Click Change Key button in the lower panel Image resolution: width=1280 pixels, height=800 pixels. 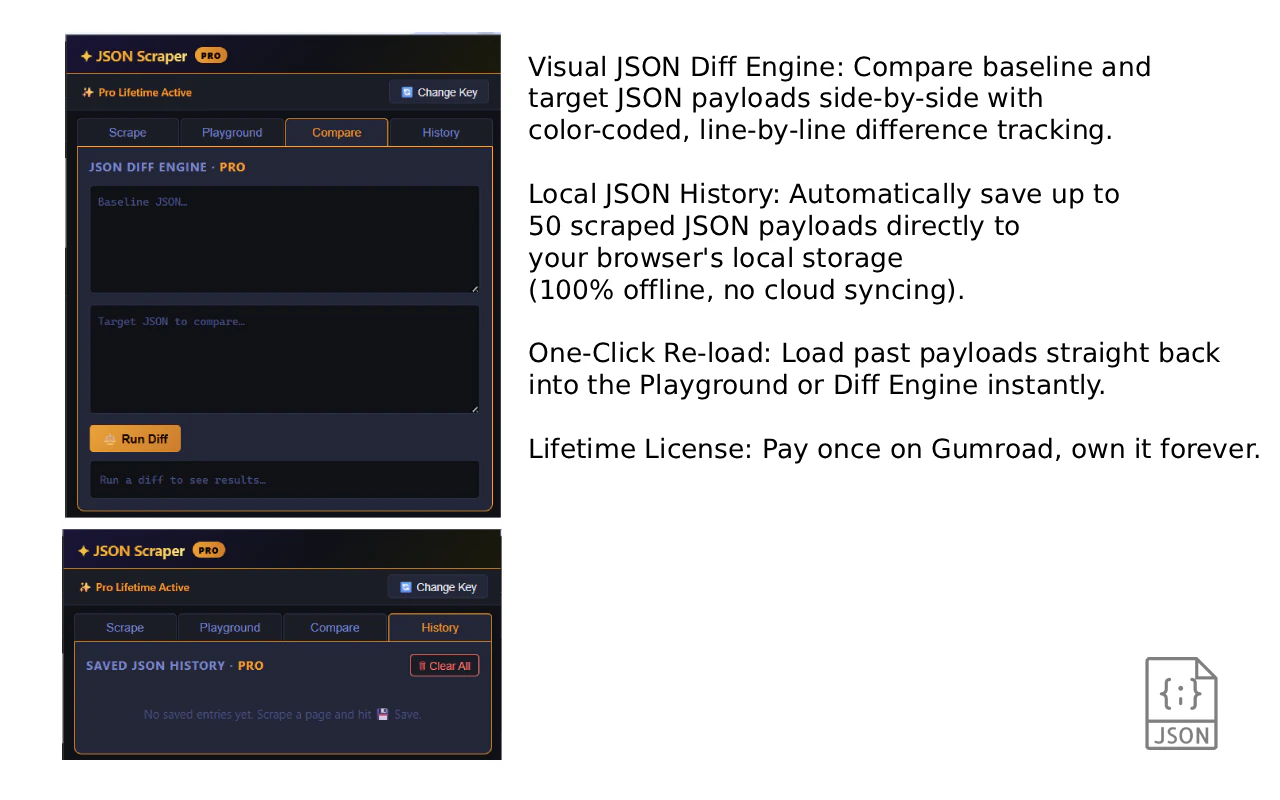(438, 587)
